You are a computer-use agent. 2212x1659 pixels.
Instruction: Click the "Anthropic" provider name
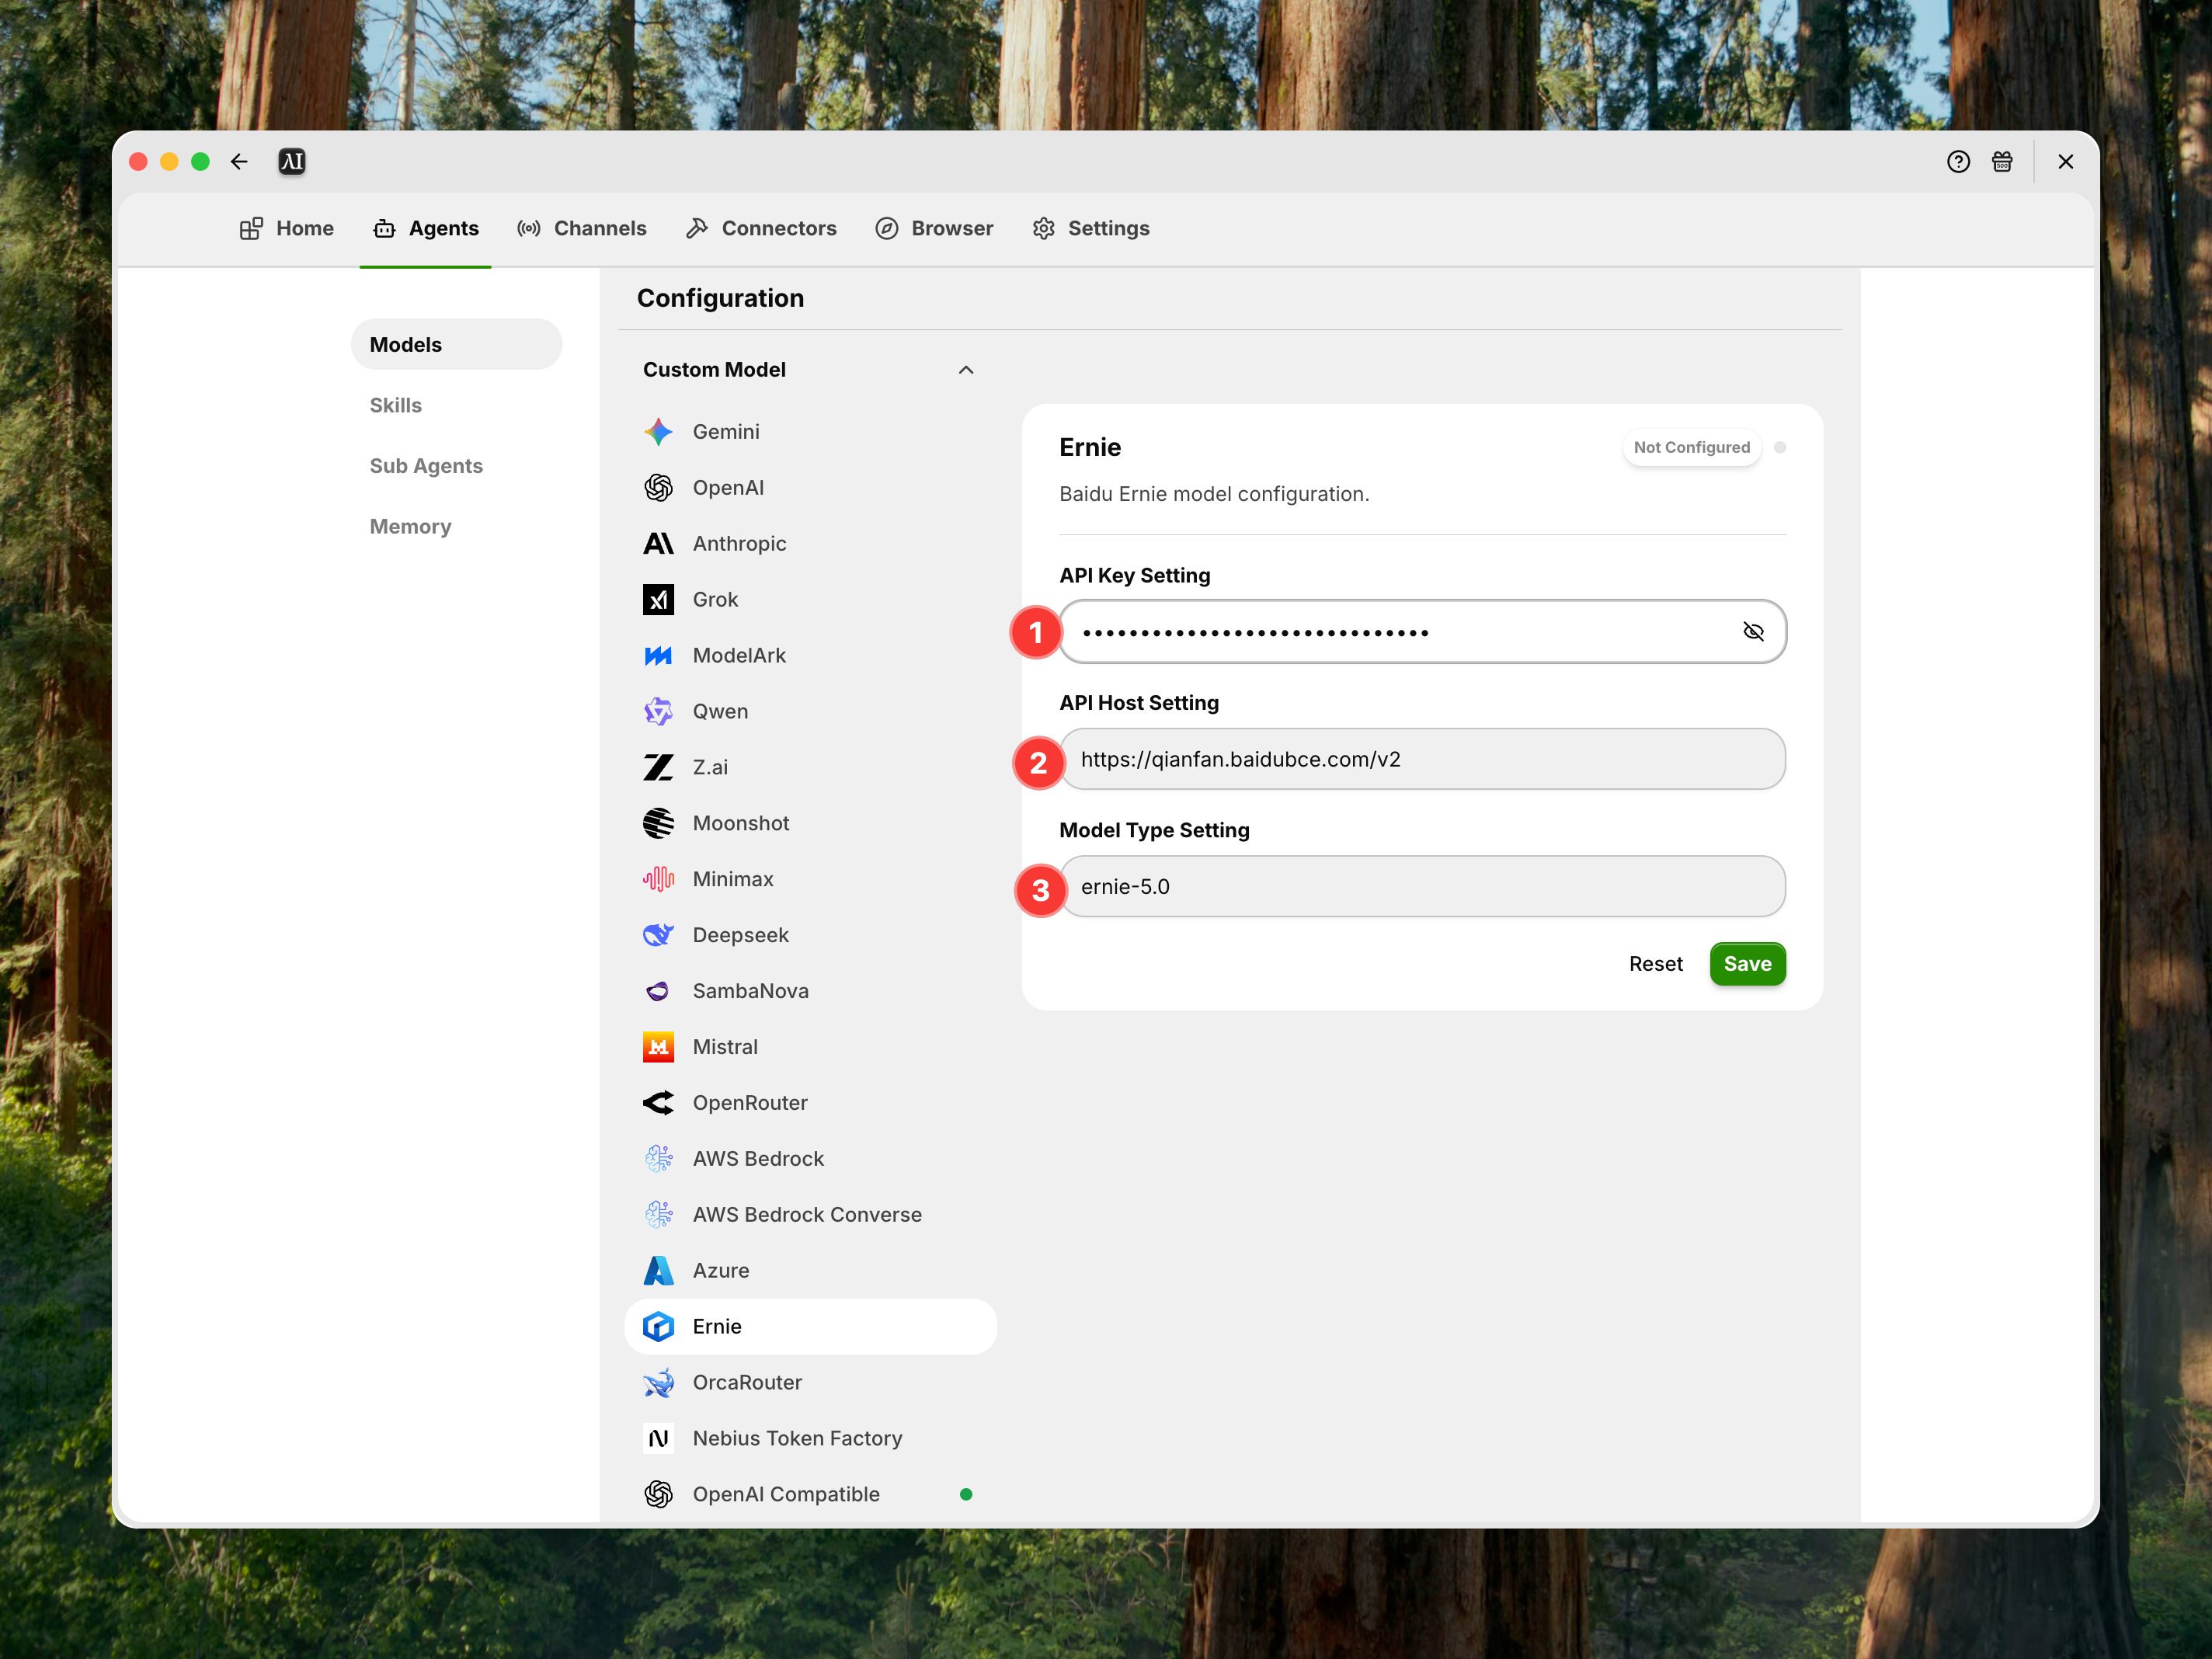tap(739, 544)
